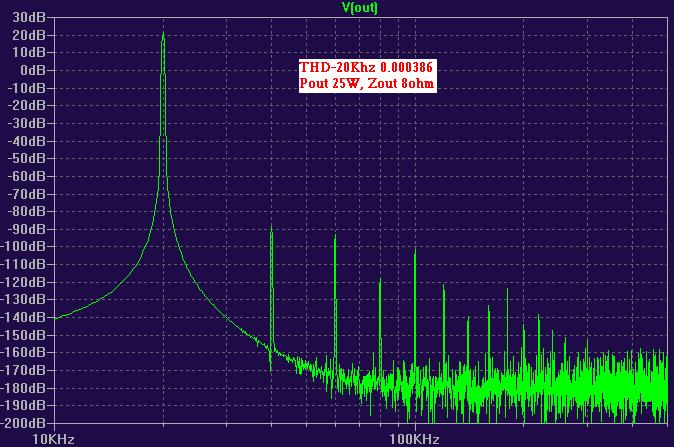Image resolution: width=674 pixels, height=447 pixels.
Task: Click the harmonic peak at 100KHz gridline
Action: (x=415, y=250)
